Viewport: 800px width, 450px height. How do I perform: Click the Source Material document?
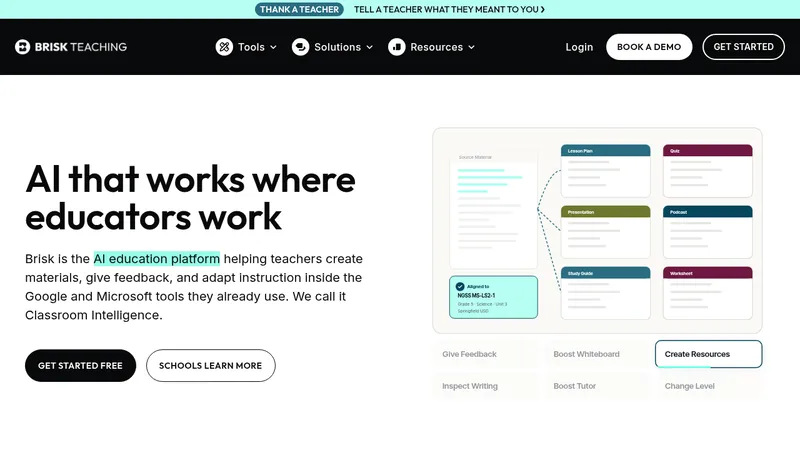tap(493, 209)
